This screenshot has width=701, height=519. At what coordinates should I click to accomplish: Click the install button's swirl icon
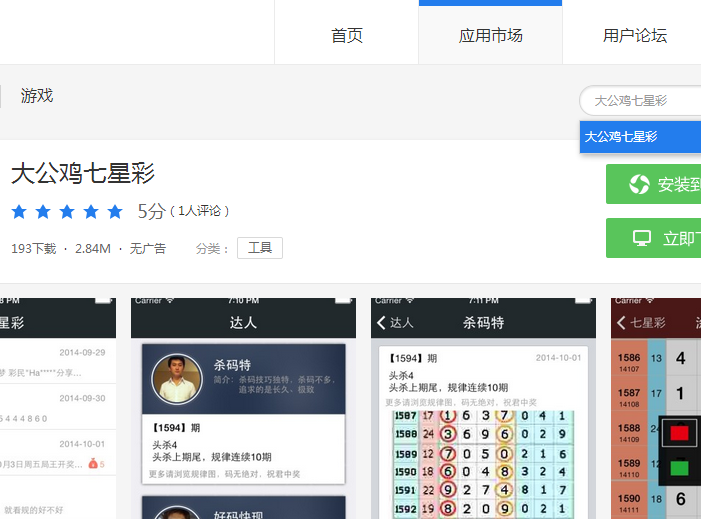(x=639, y=184)
